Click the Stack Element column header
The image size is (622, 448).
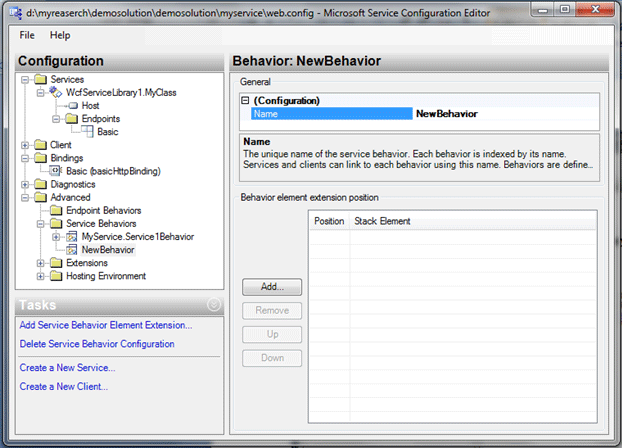pyautogui.click(x=472, y=221)
